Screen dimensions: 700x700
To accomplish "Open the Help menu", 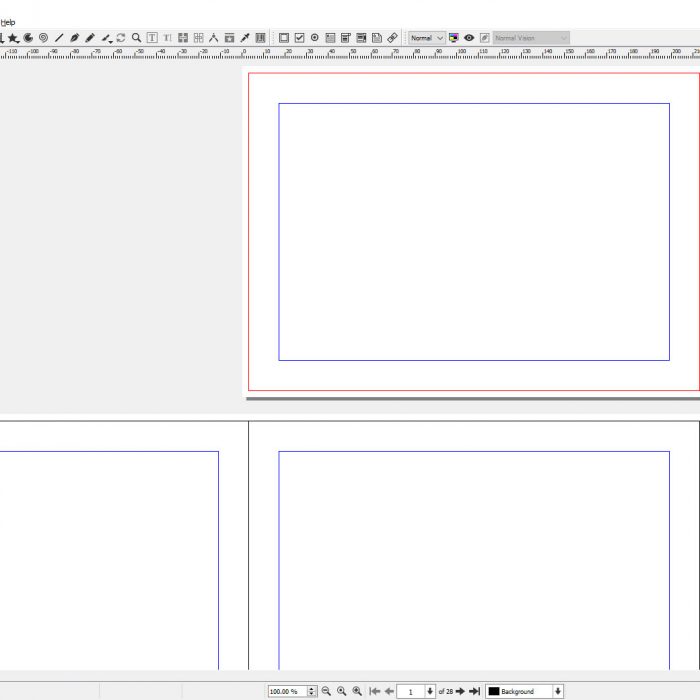I will pyautogui.click(x=8, y=22).
